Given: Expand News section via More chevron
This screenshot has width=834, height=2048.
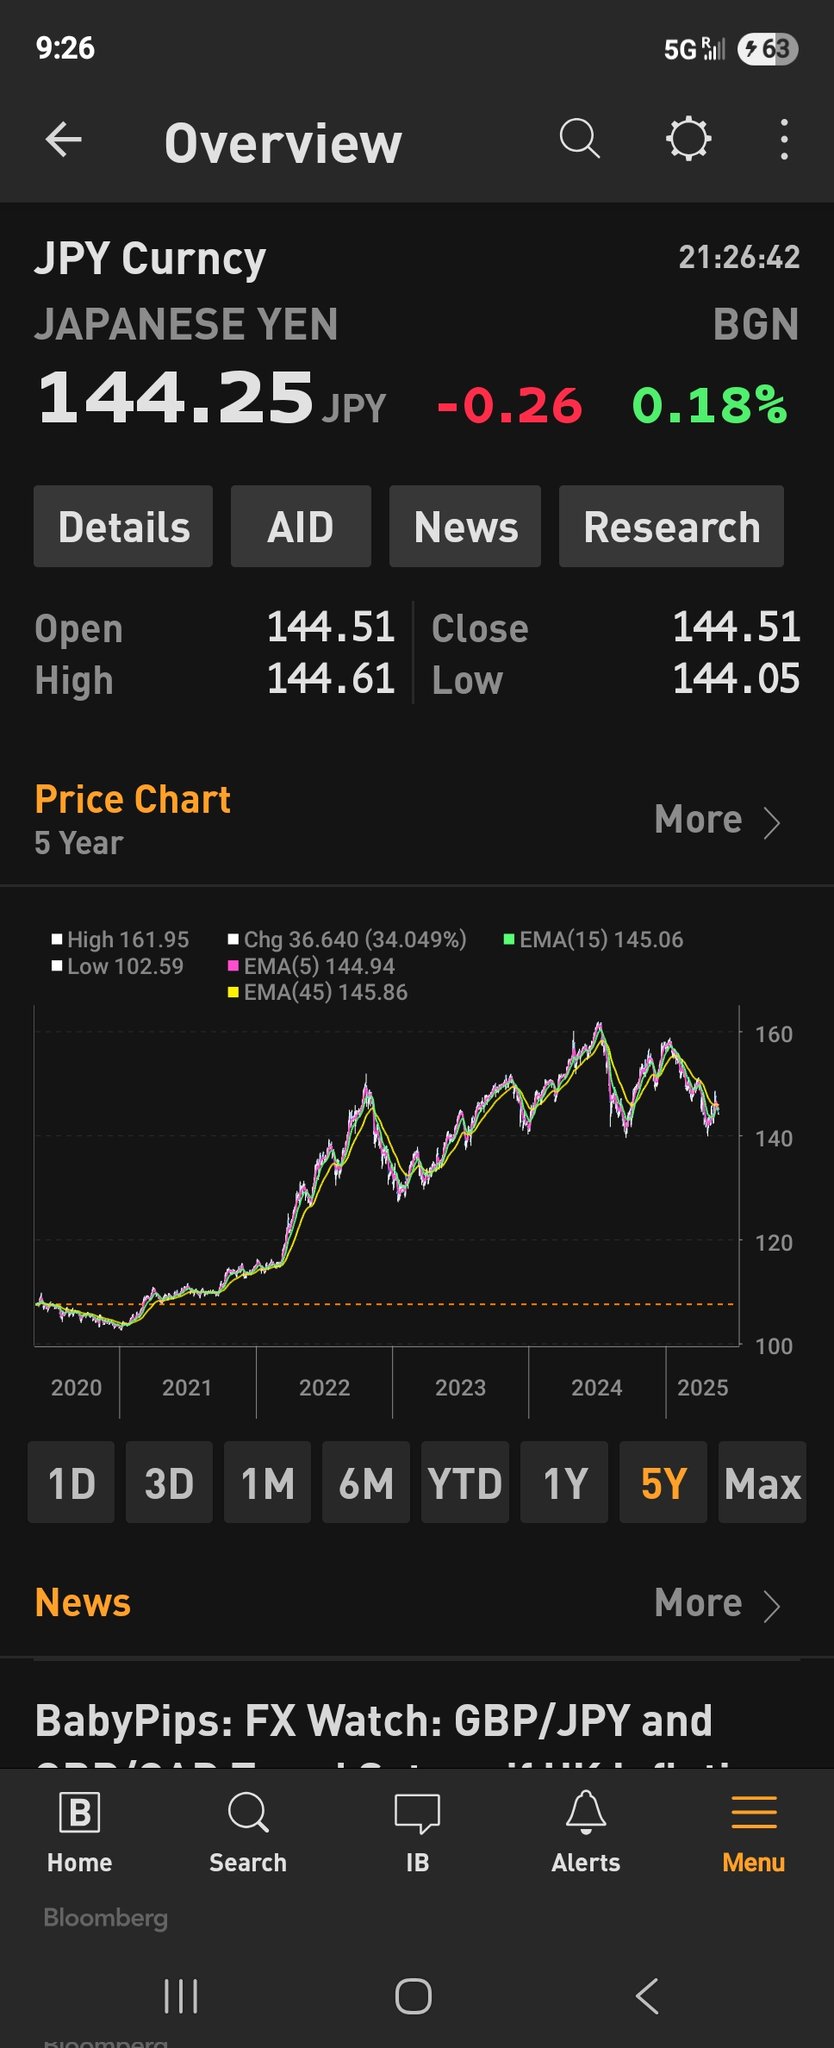Looking at the screenshot, I should pyautogui.click(x=717, y=1604).
